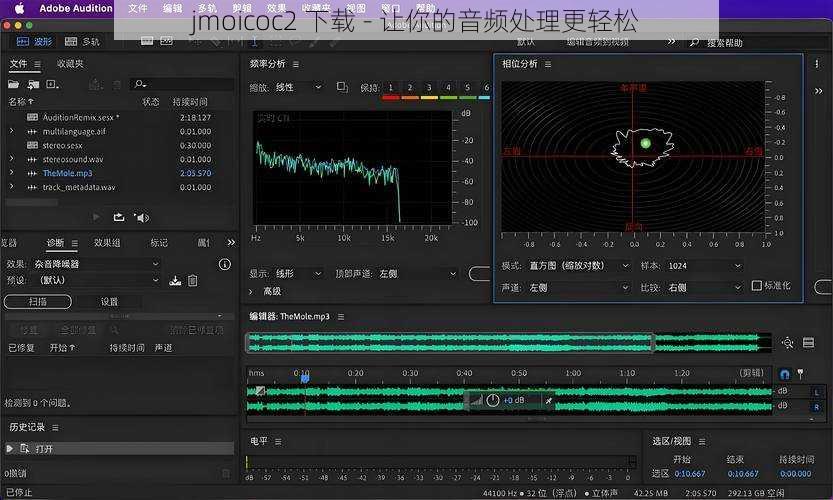Click the files panel search field
Viewport: 833px width, 500px height.
182,84
